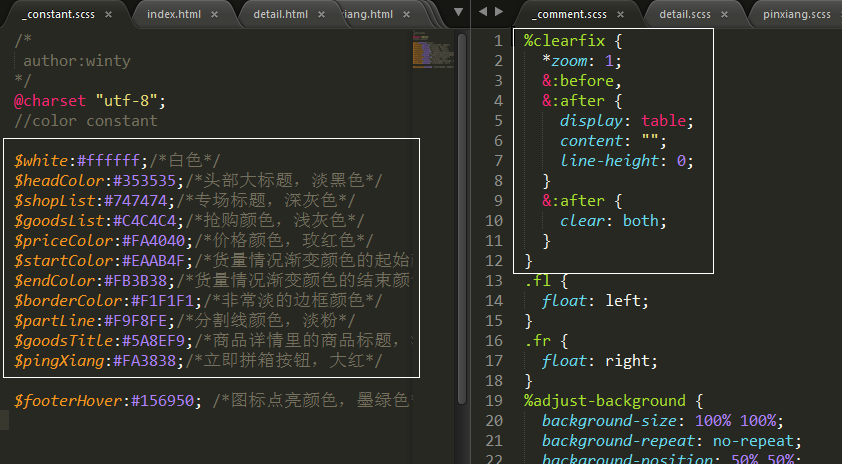Switch to the _comment.scss tab
Image resolution: width=842 pixels, height=464 pixels.
[570, 14]
